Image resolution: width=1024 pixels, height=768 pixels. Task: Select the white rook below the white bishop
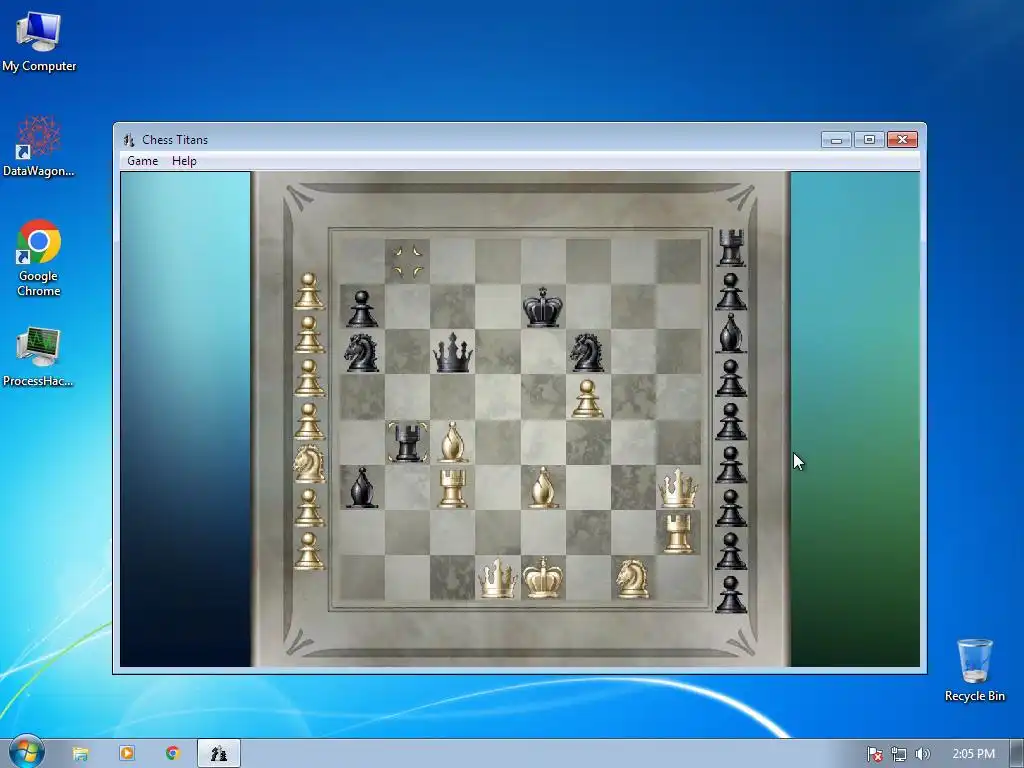point(453,488)
